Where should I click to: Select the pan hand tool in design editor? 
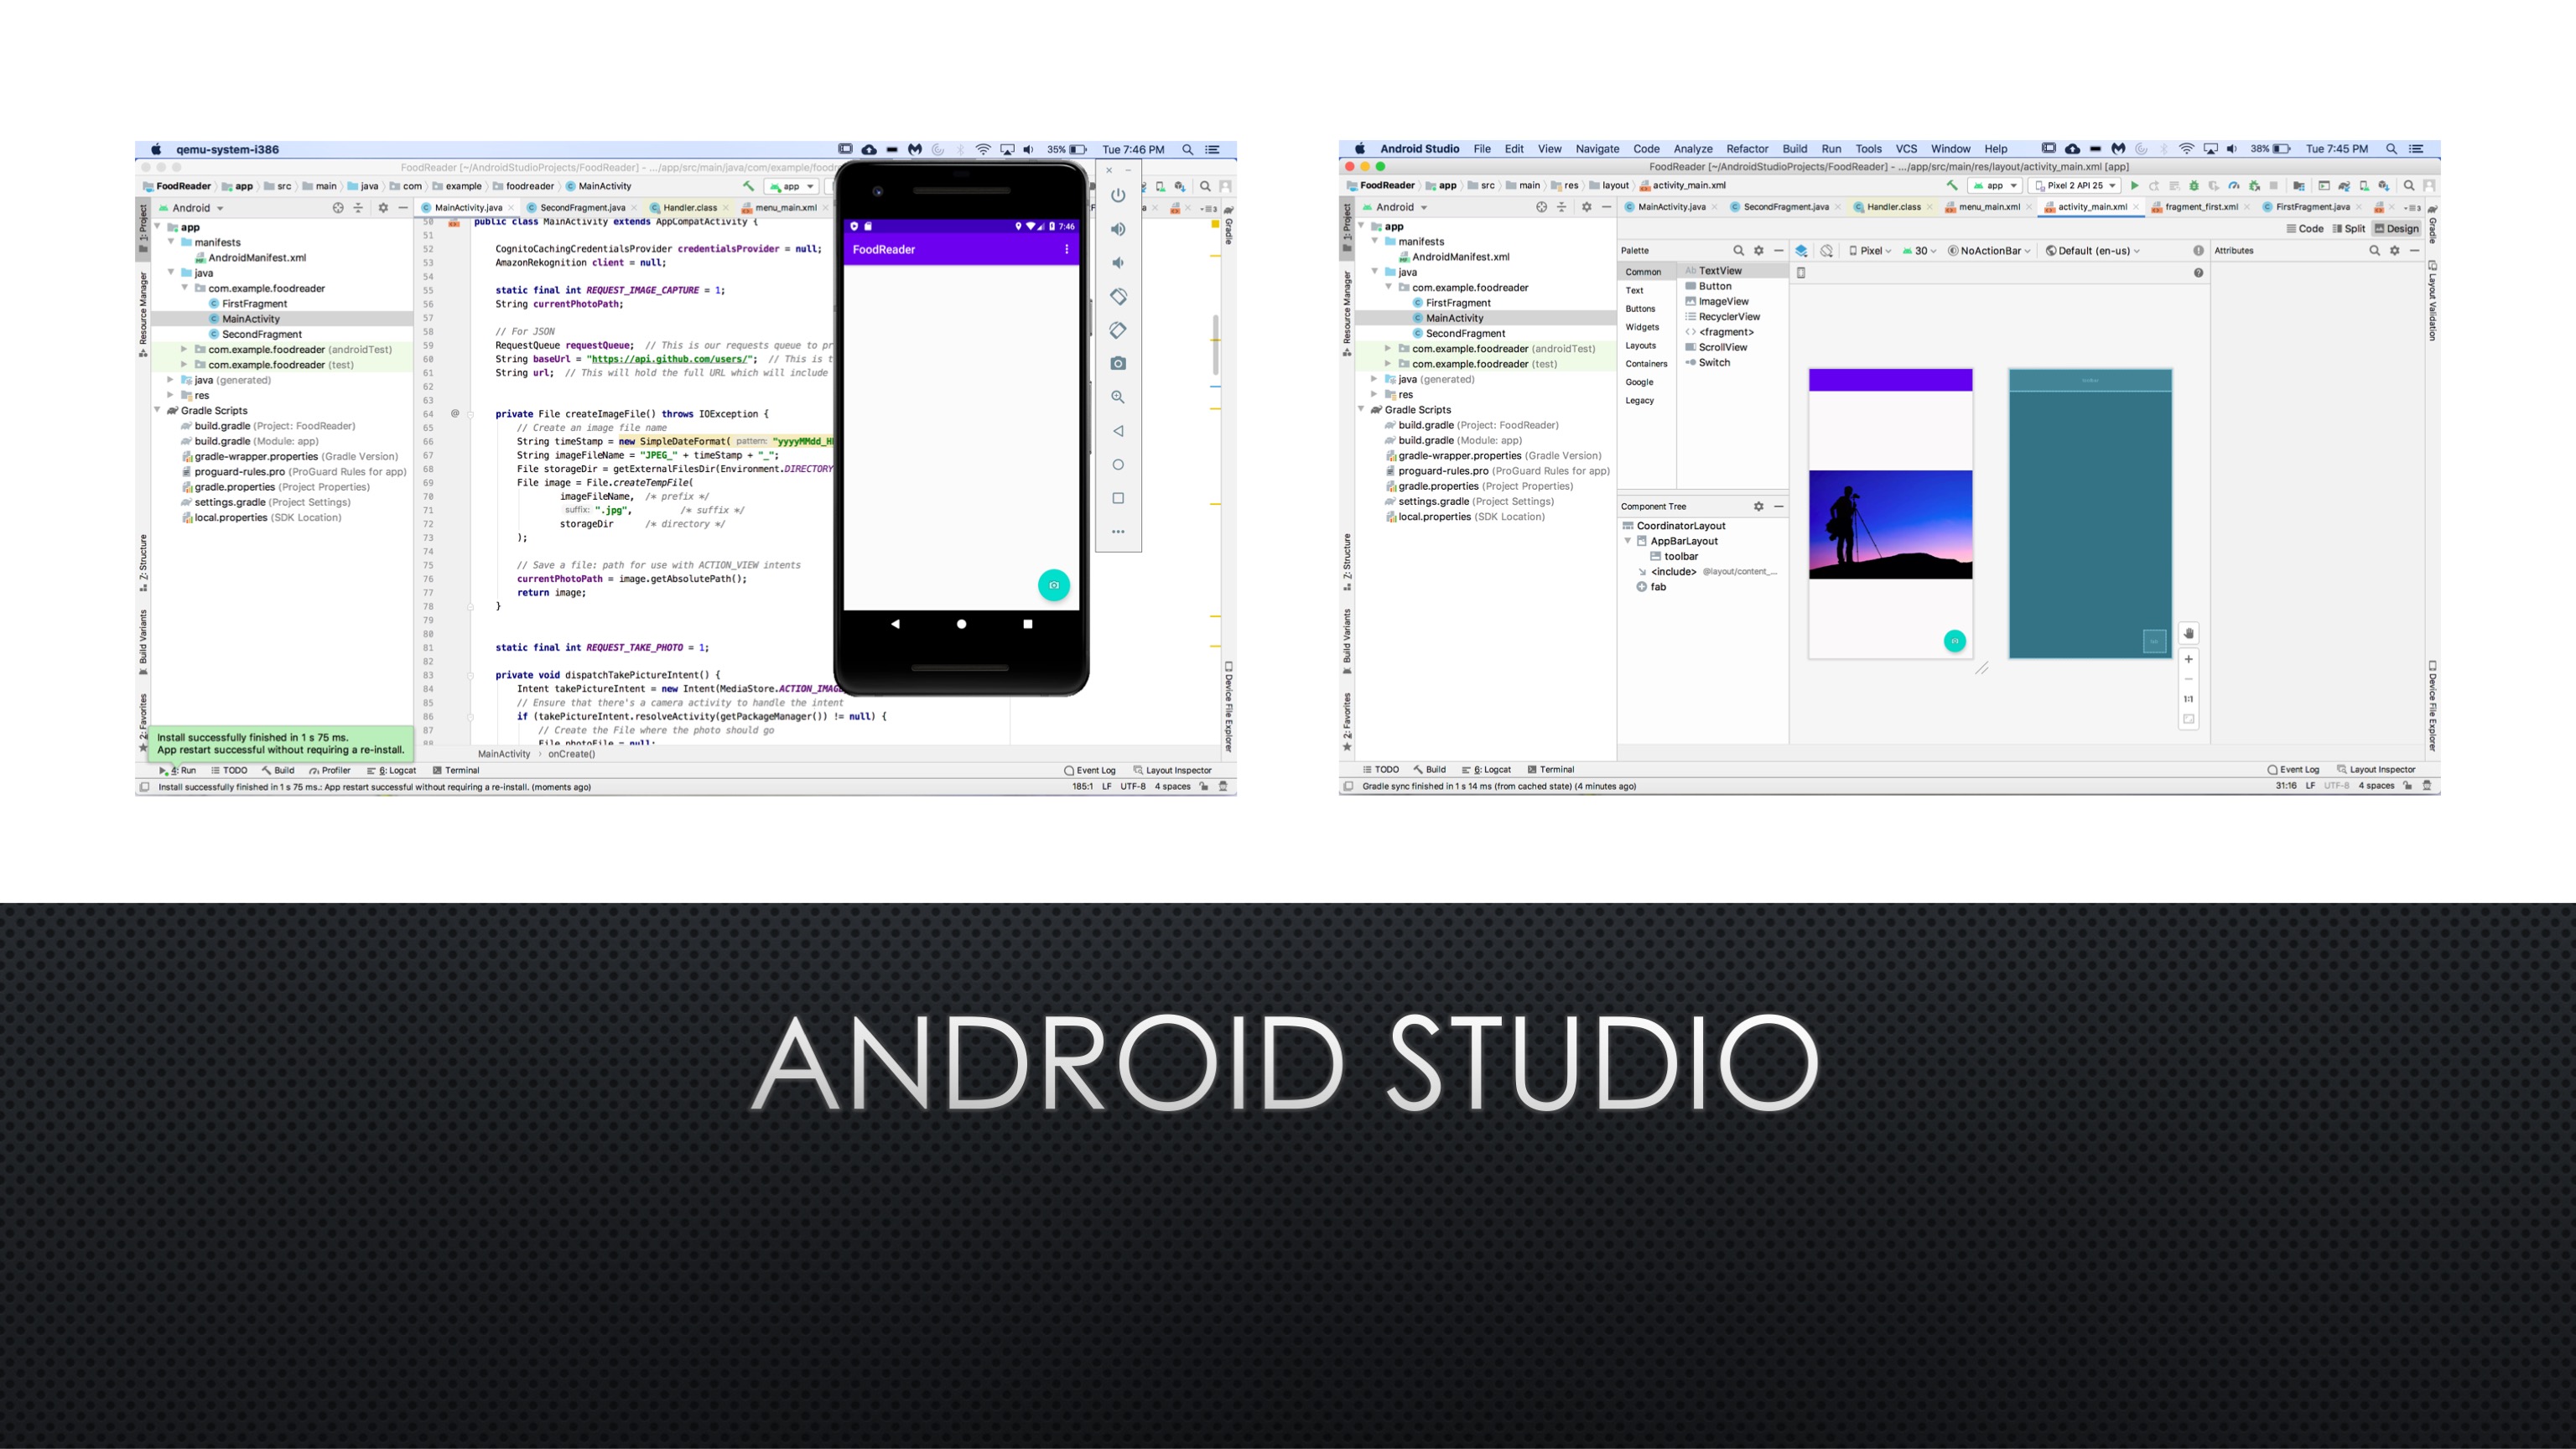2189,633
